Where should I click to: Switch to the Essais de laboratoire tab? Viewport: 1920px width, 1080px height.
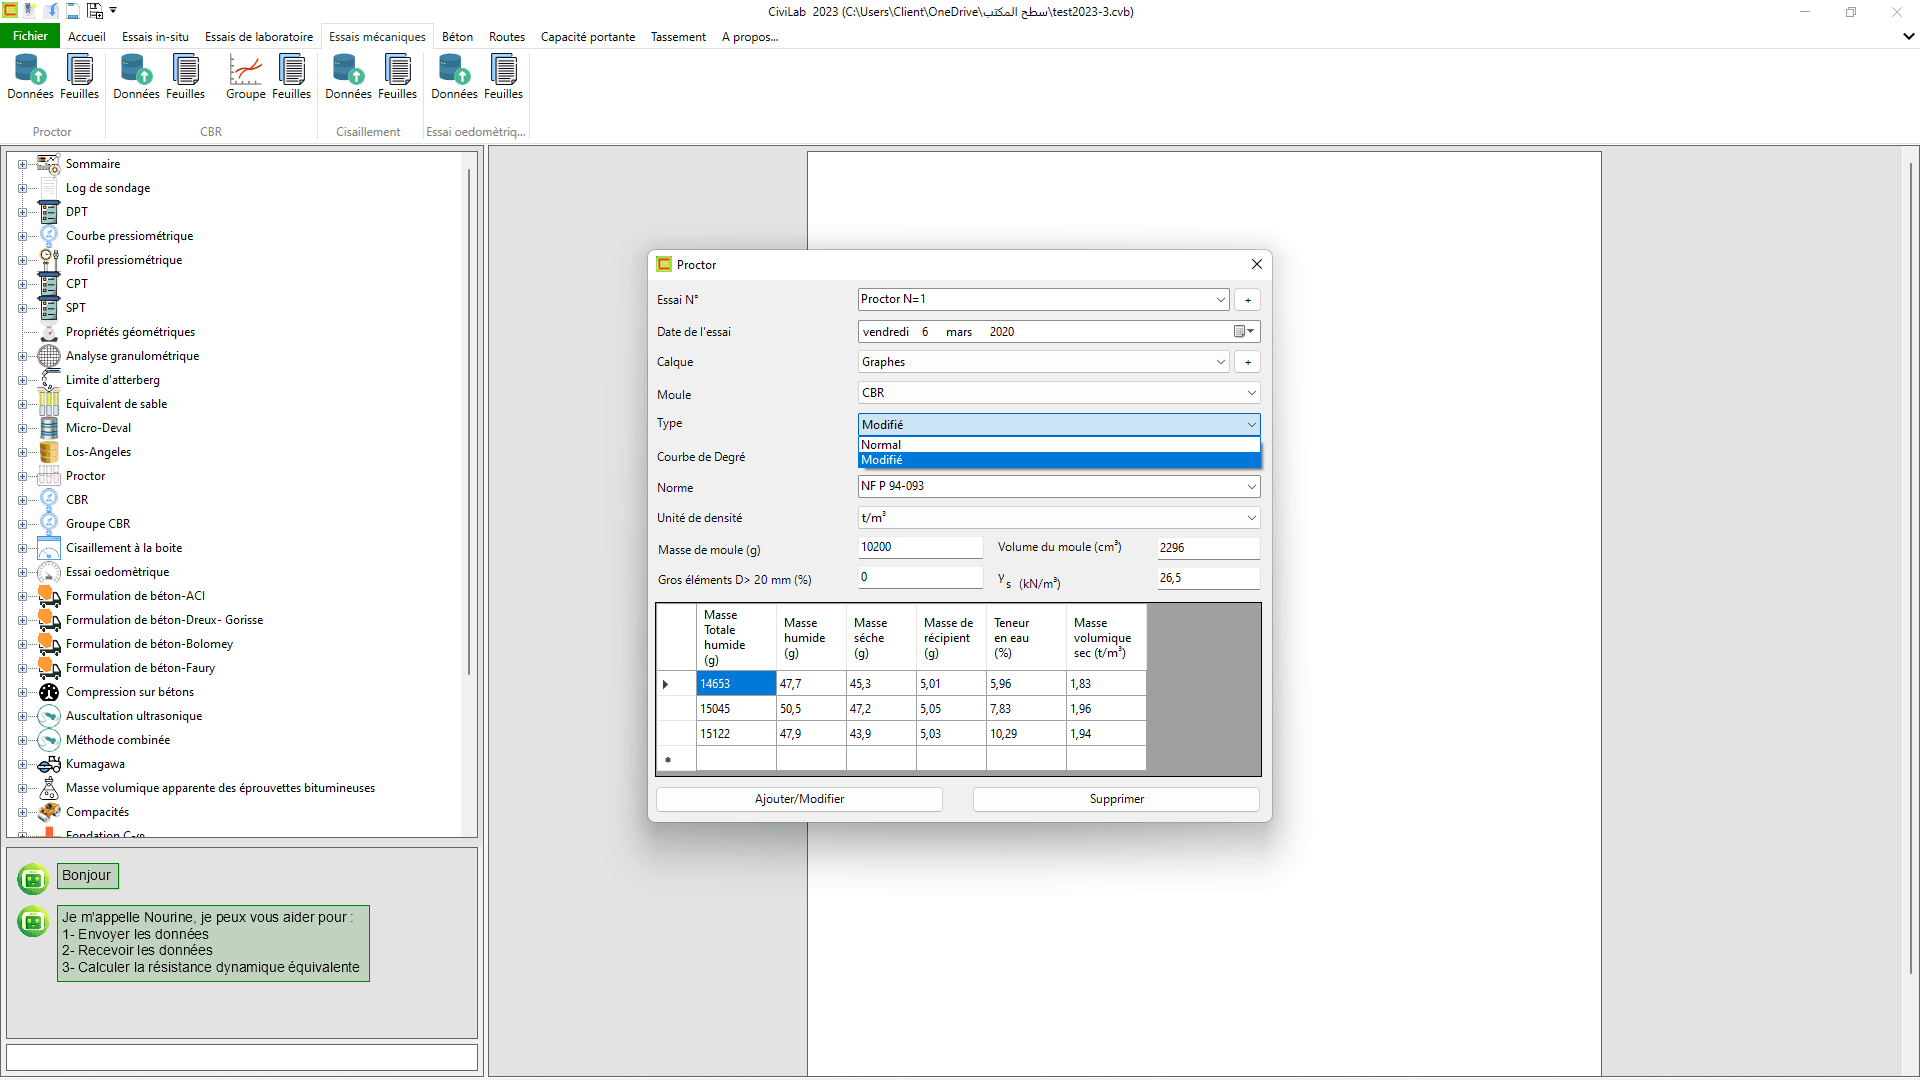259,37
